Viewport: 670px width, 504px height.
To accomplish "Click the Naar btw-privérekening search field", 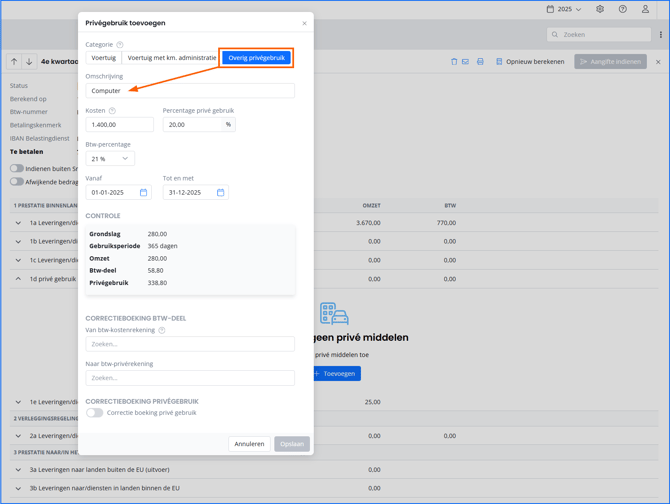I will tap(190, 378).
